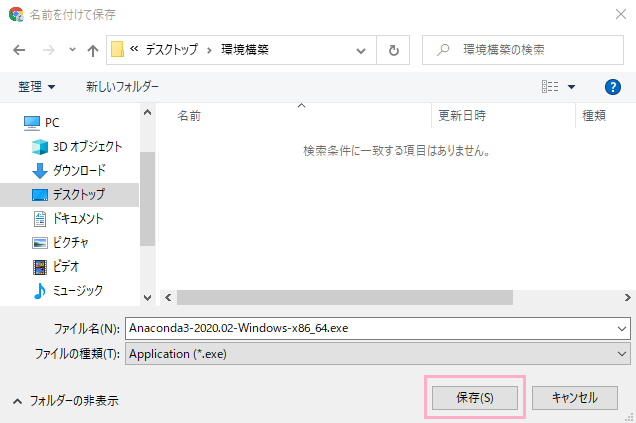Screen dimensions: 636x423
Task: Select ピクチャ in navigation pane
Action: [60, 243]
